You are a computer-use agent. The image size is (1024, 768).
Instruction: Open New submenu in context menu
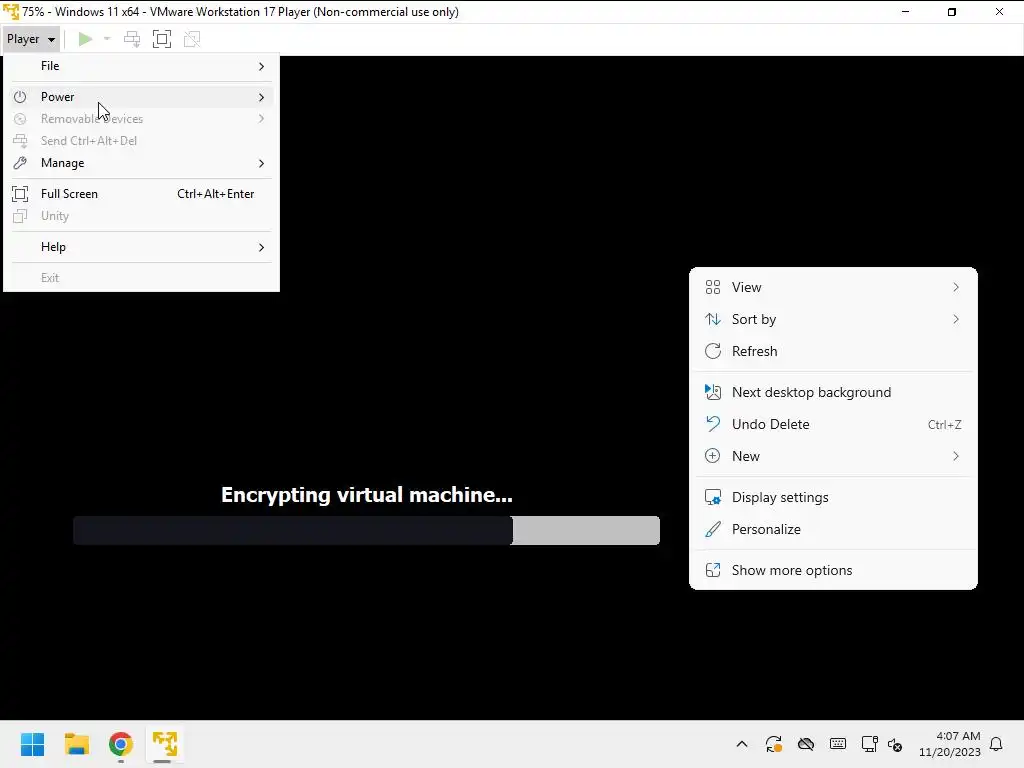click(x=833, y=456)
